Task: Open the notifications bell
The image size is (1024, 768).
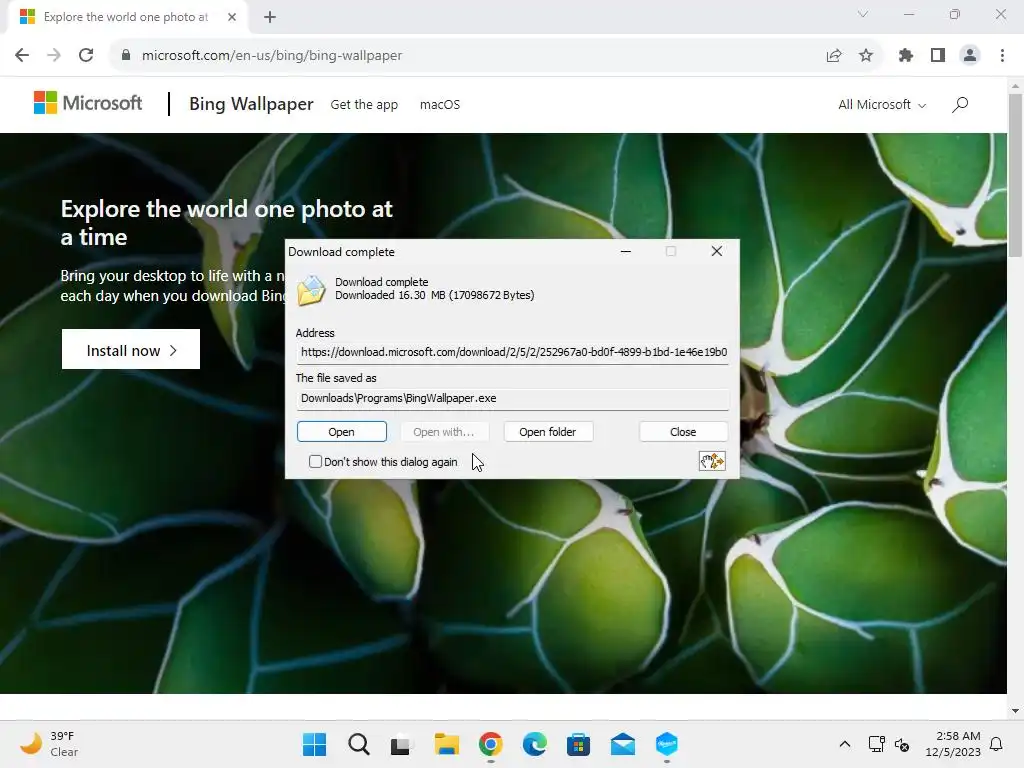Action: (997, 744)
